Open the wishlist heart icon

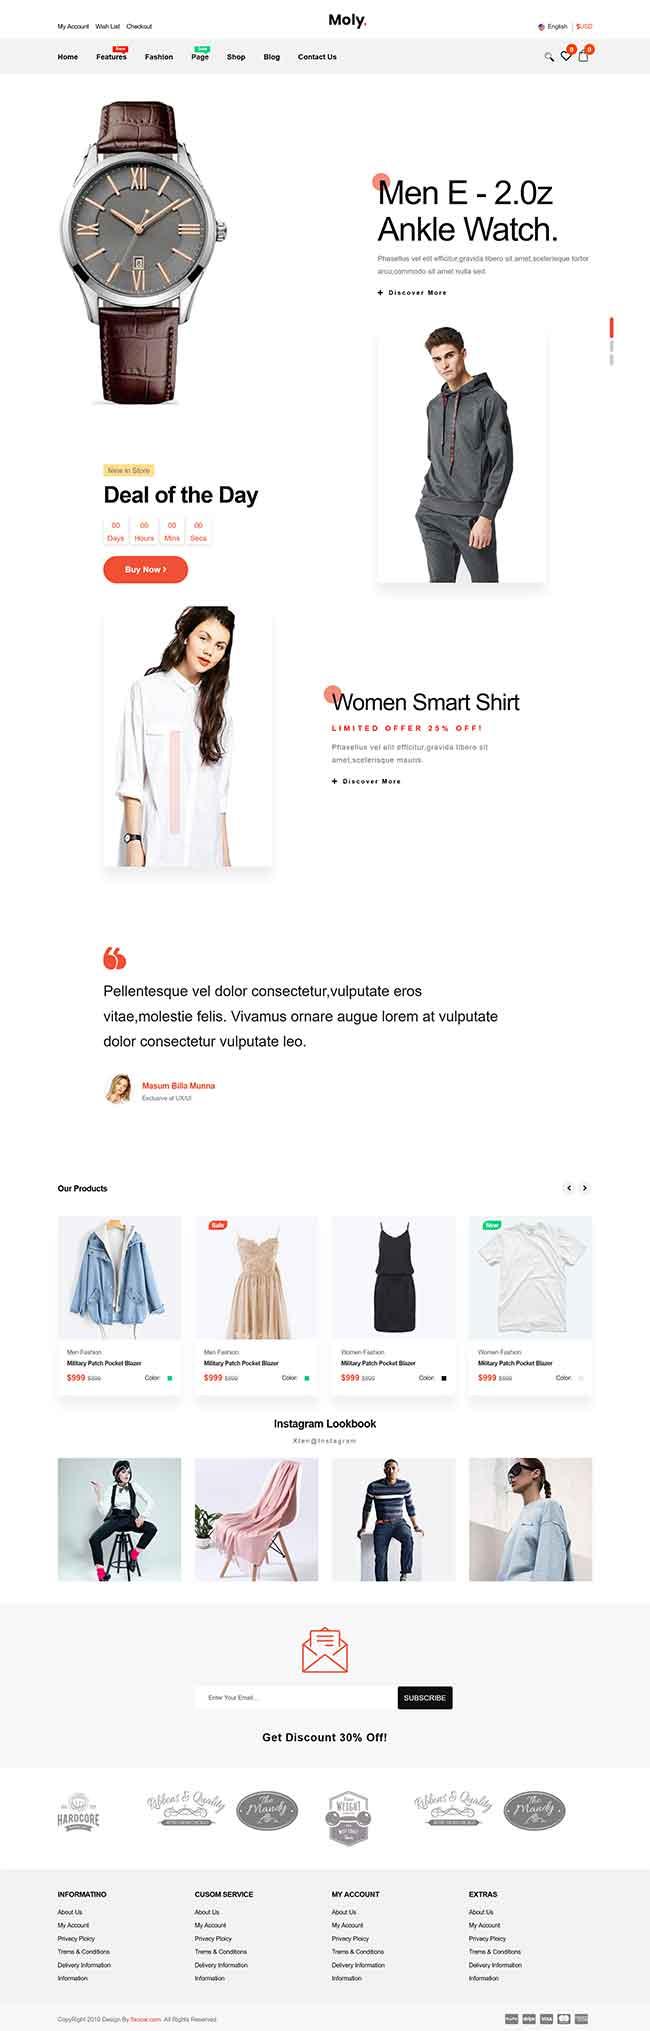(566, 56)
